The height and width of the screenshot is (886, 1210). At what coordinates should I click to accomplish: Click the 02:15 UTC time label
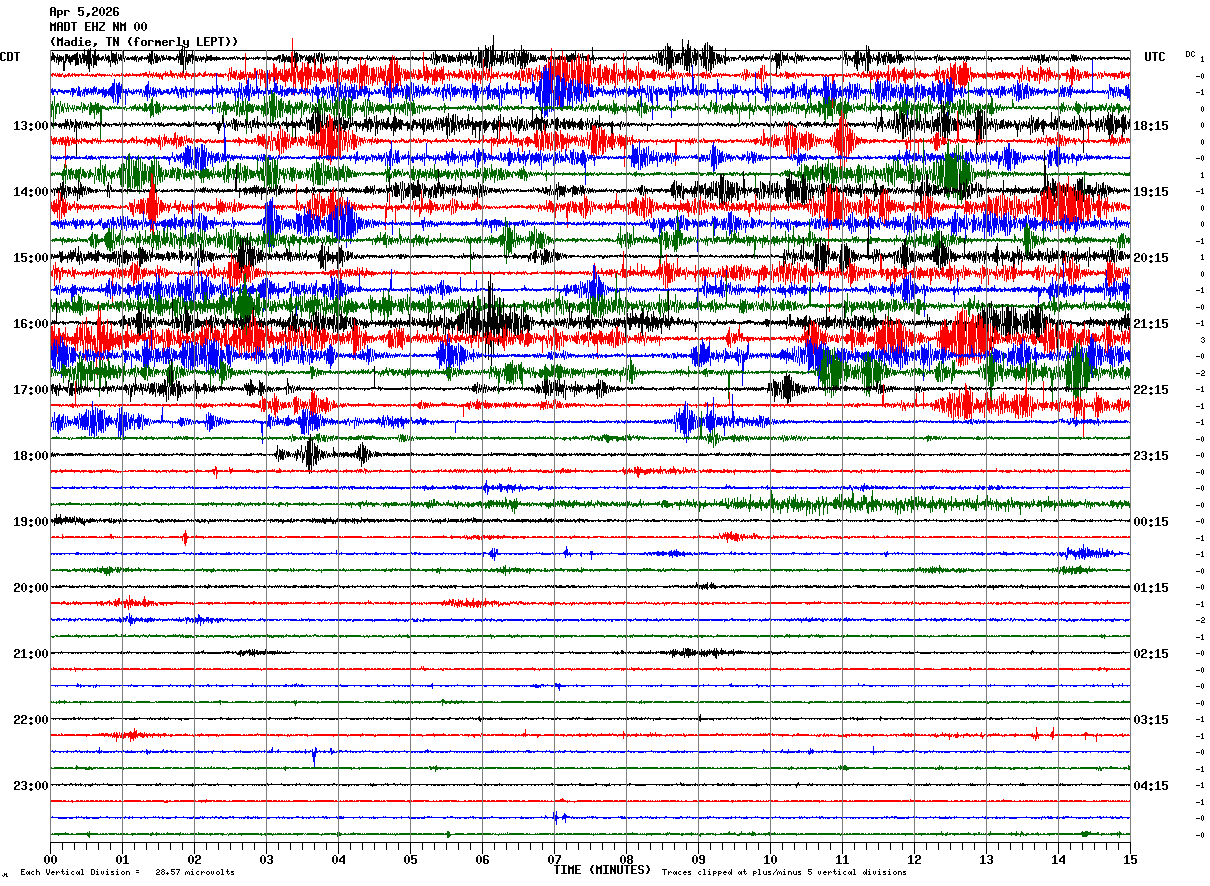point(1151,654)
